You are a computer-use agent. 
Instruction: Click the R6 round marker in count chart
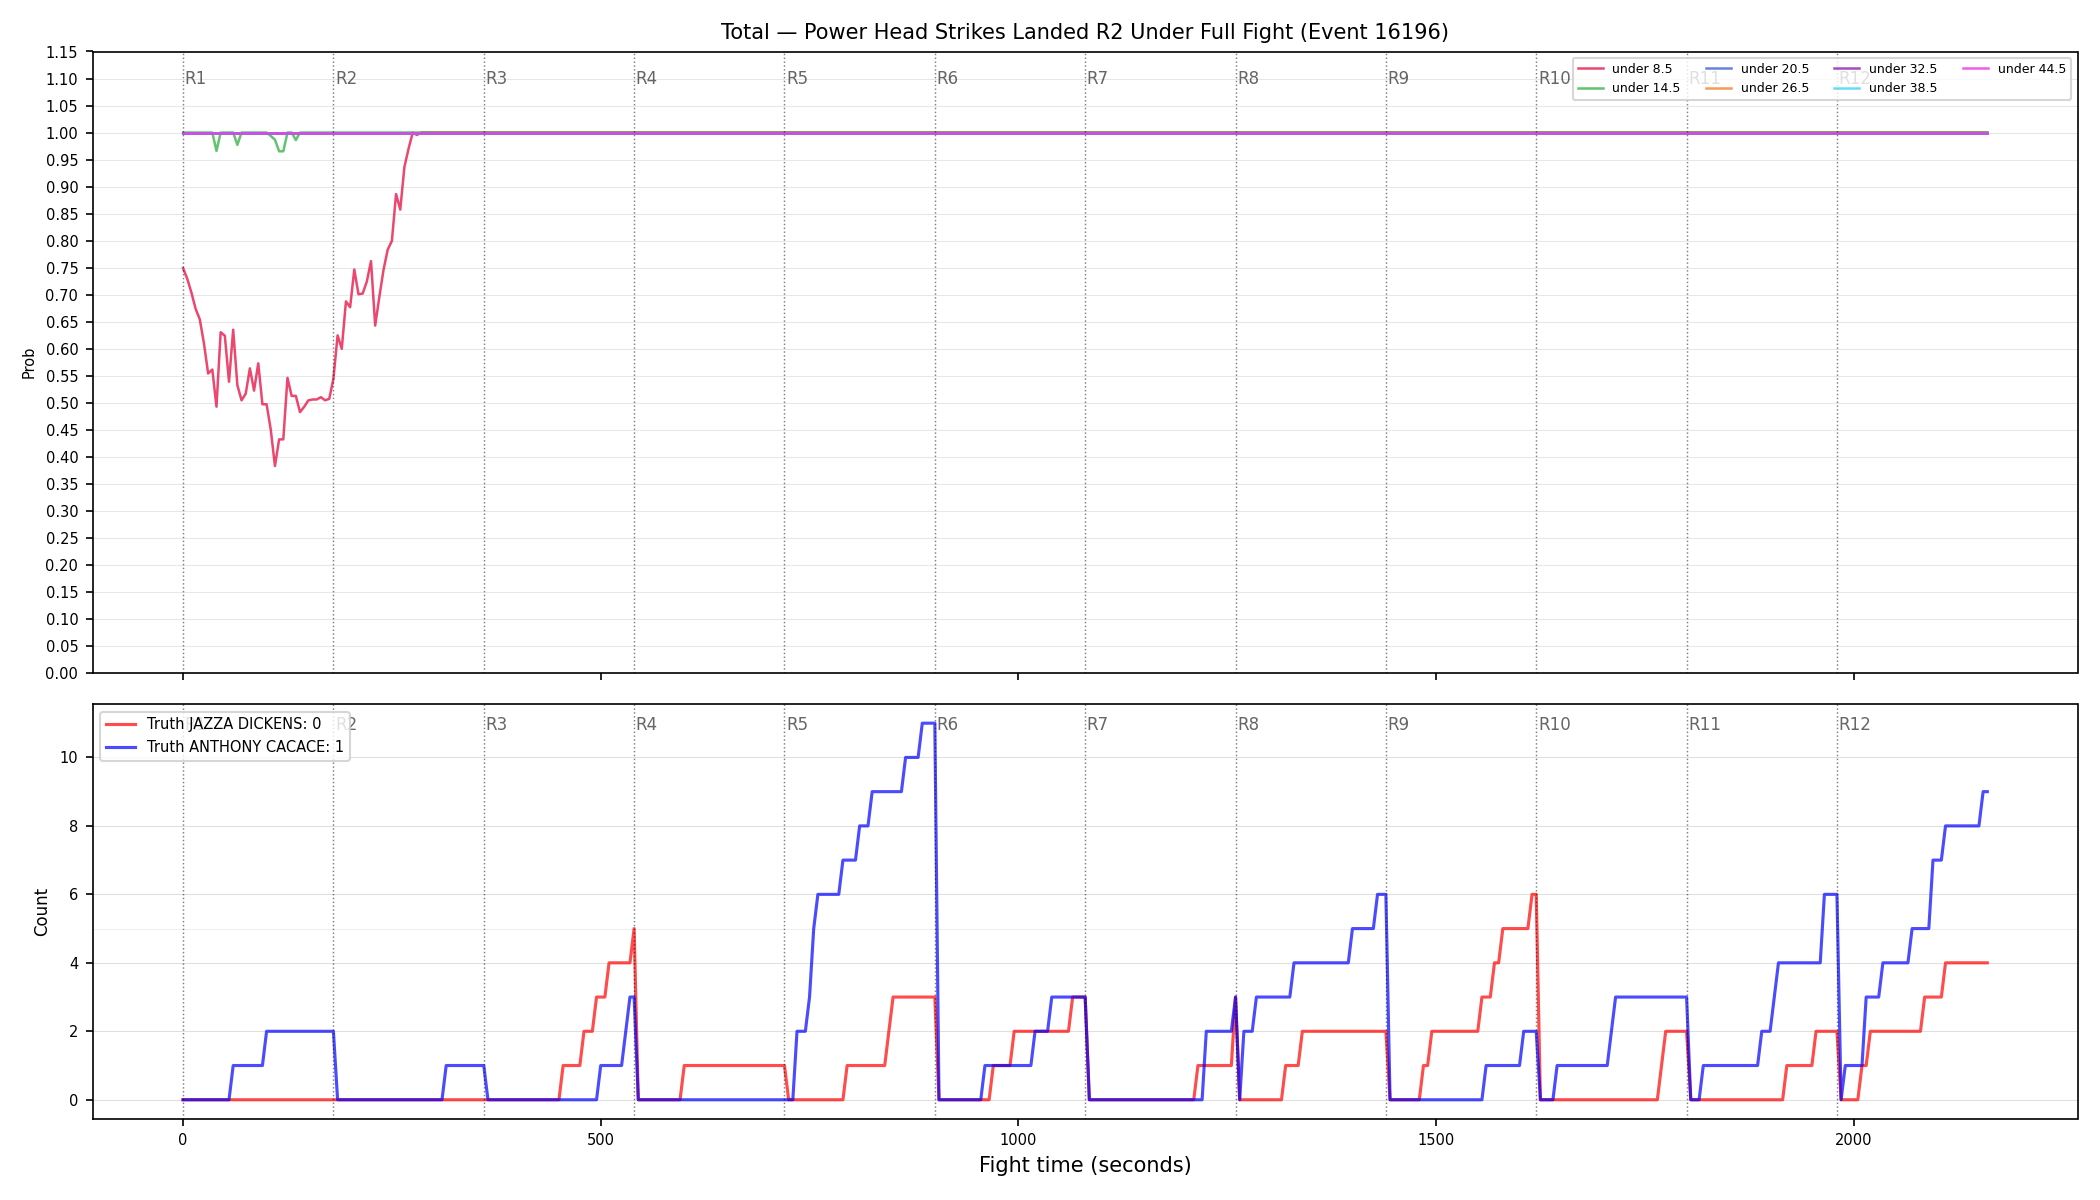point(947,724)
